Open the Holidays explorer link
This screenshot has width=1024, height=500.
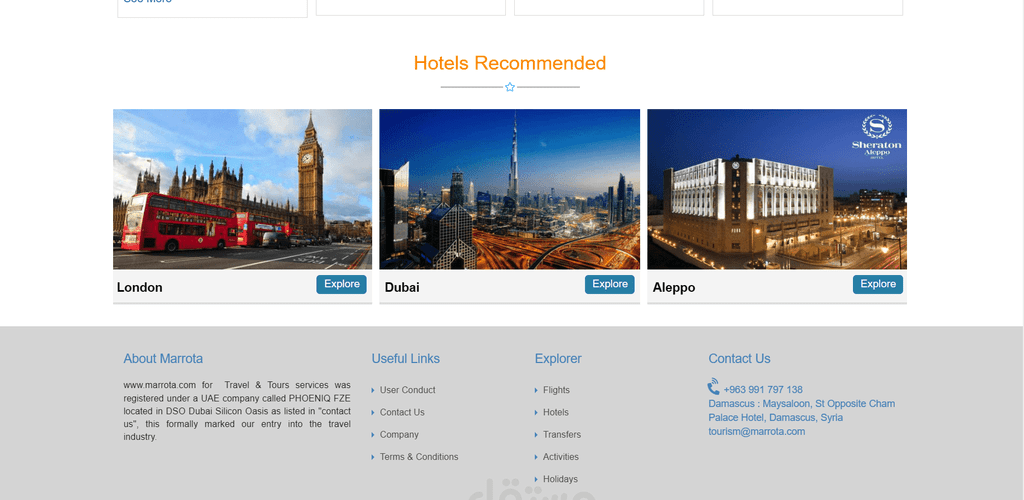pyautogui.click(x=560, y=479)
